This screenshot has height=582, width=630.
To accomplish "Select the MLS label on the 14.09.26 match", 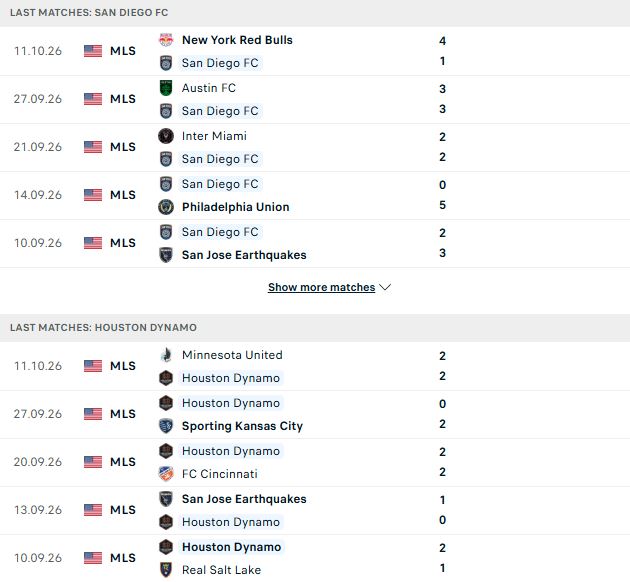I will pyautogui.click(x=123, y=195).
